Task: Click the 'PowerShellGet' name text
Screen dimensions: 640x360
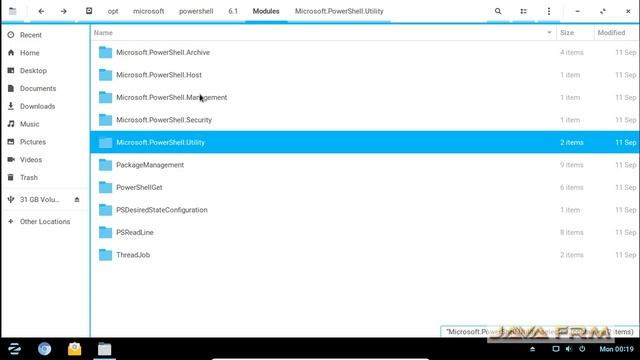Action: 139,187
